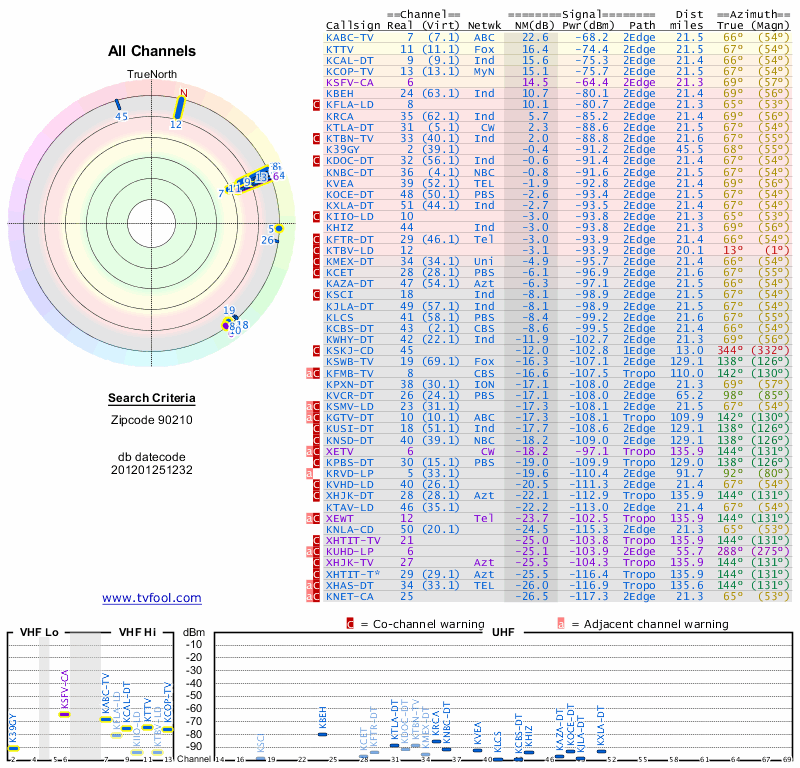Click the 45.5 distance in K39GY row
The height and width of the screenshot is (768, 800).
[x=690, y=150]
